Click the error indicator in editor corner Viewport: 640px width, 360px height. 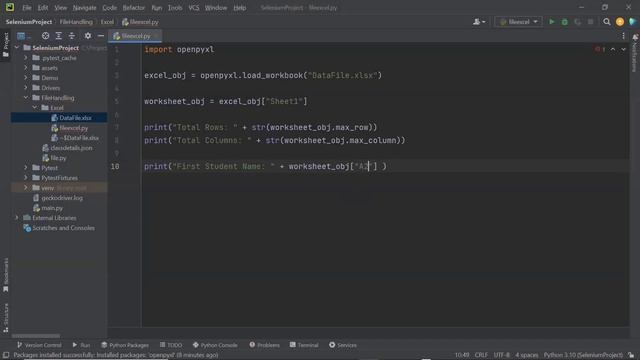click(x=600, y=49)
